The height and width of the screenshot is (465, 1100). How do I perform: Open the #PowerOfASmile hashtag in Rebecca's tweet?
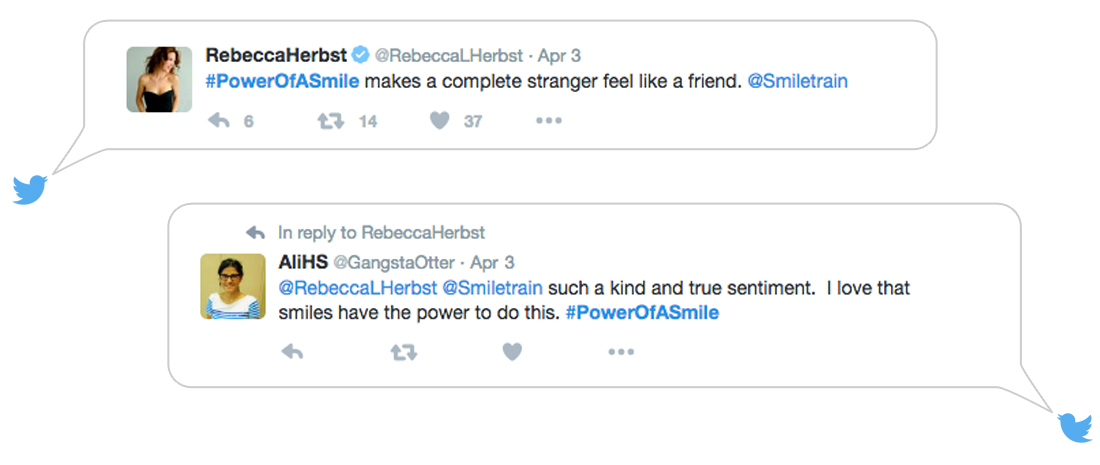click(x=281, y=81)
